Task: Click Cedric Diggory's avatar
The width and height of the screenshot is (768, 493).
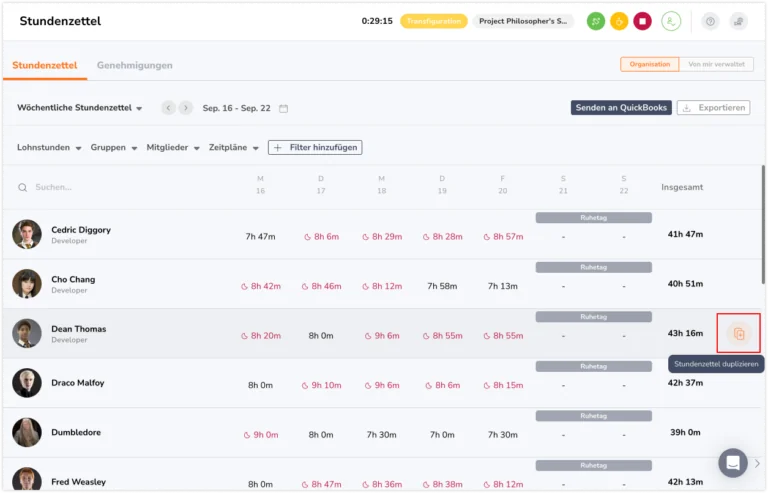Action: click(x=26, y=234)
